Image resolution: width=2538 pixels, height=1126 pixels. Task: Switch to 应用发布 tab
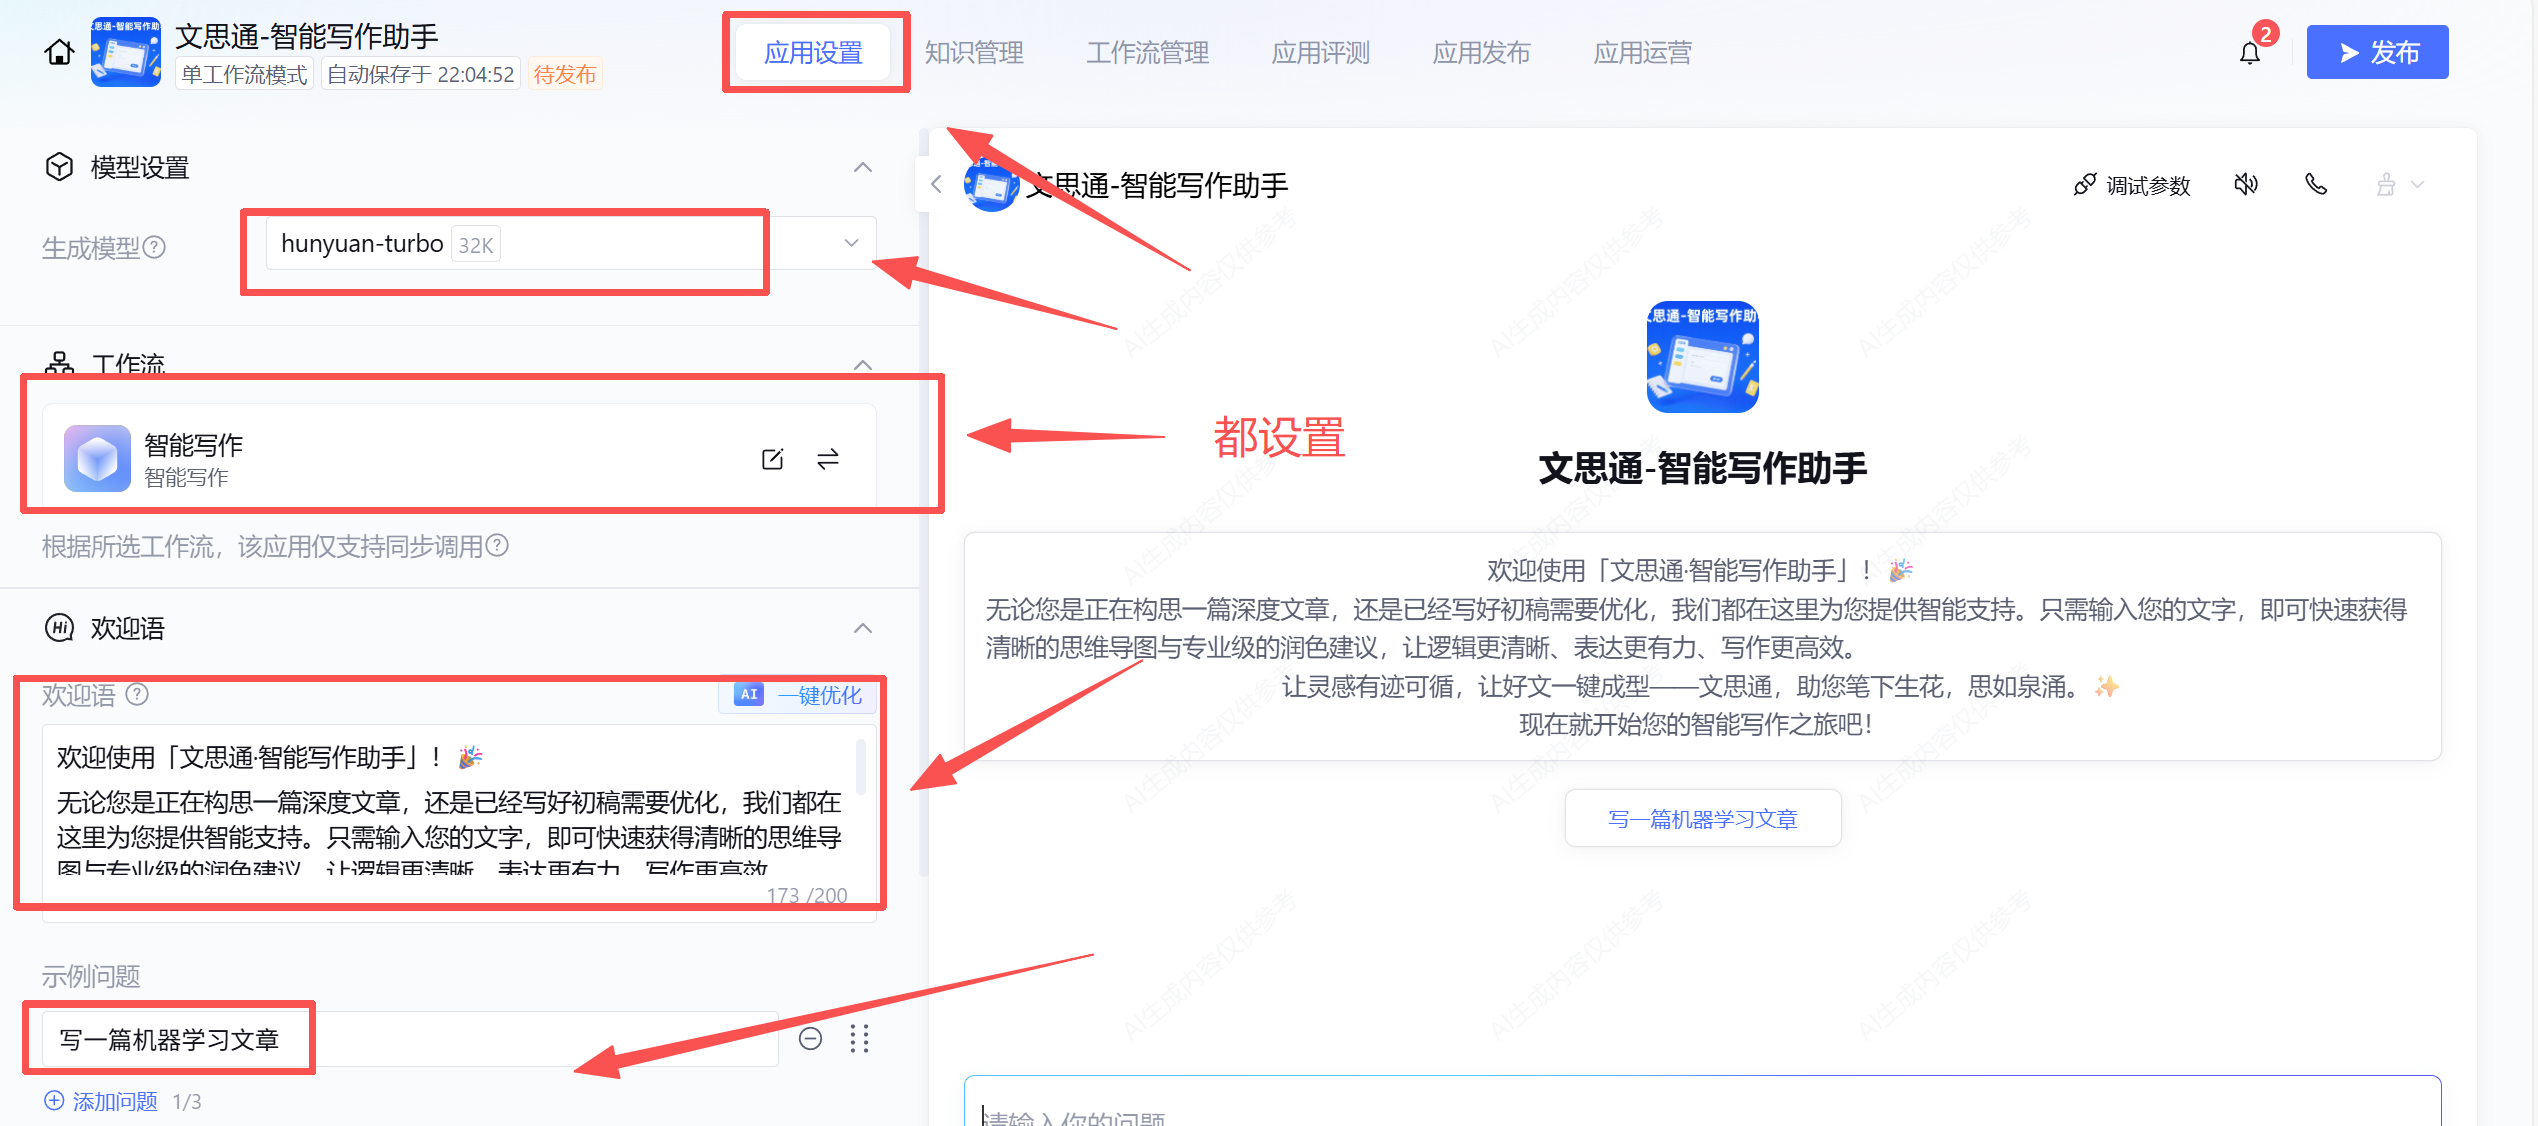pyautogui.click(x=1482, y=53)
